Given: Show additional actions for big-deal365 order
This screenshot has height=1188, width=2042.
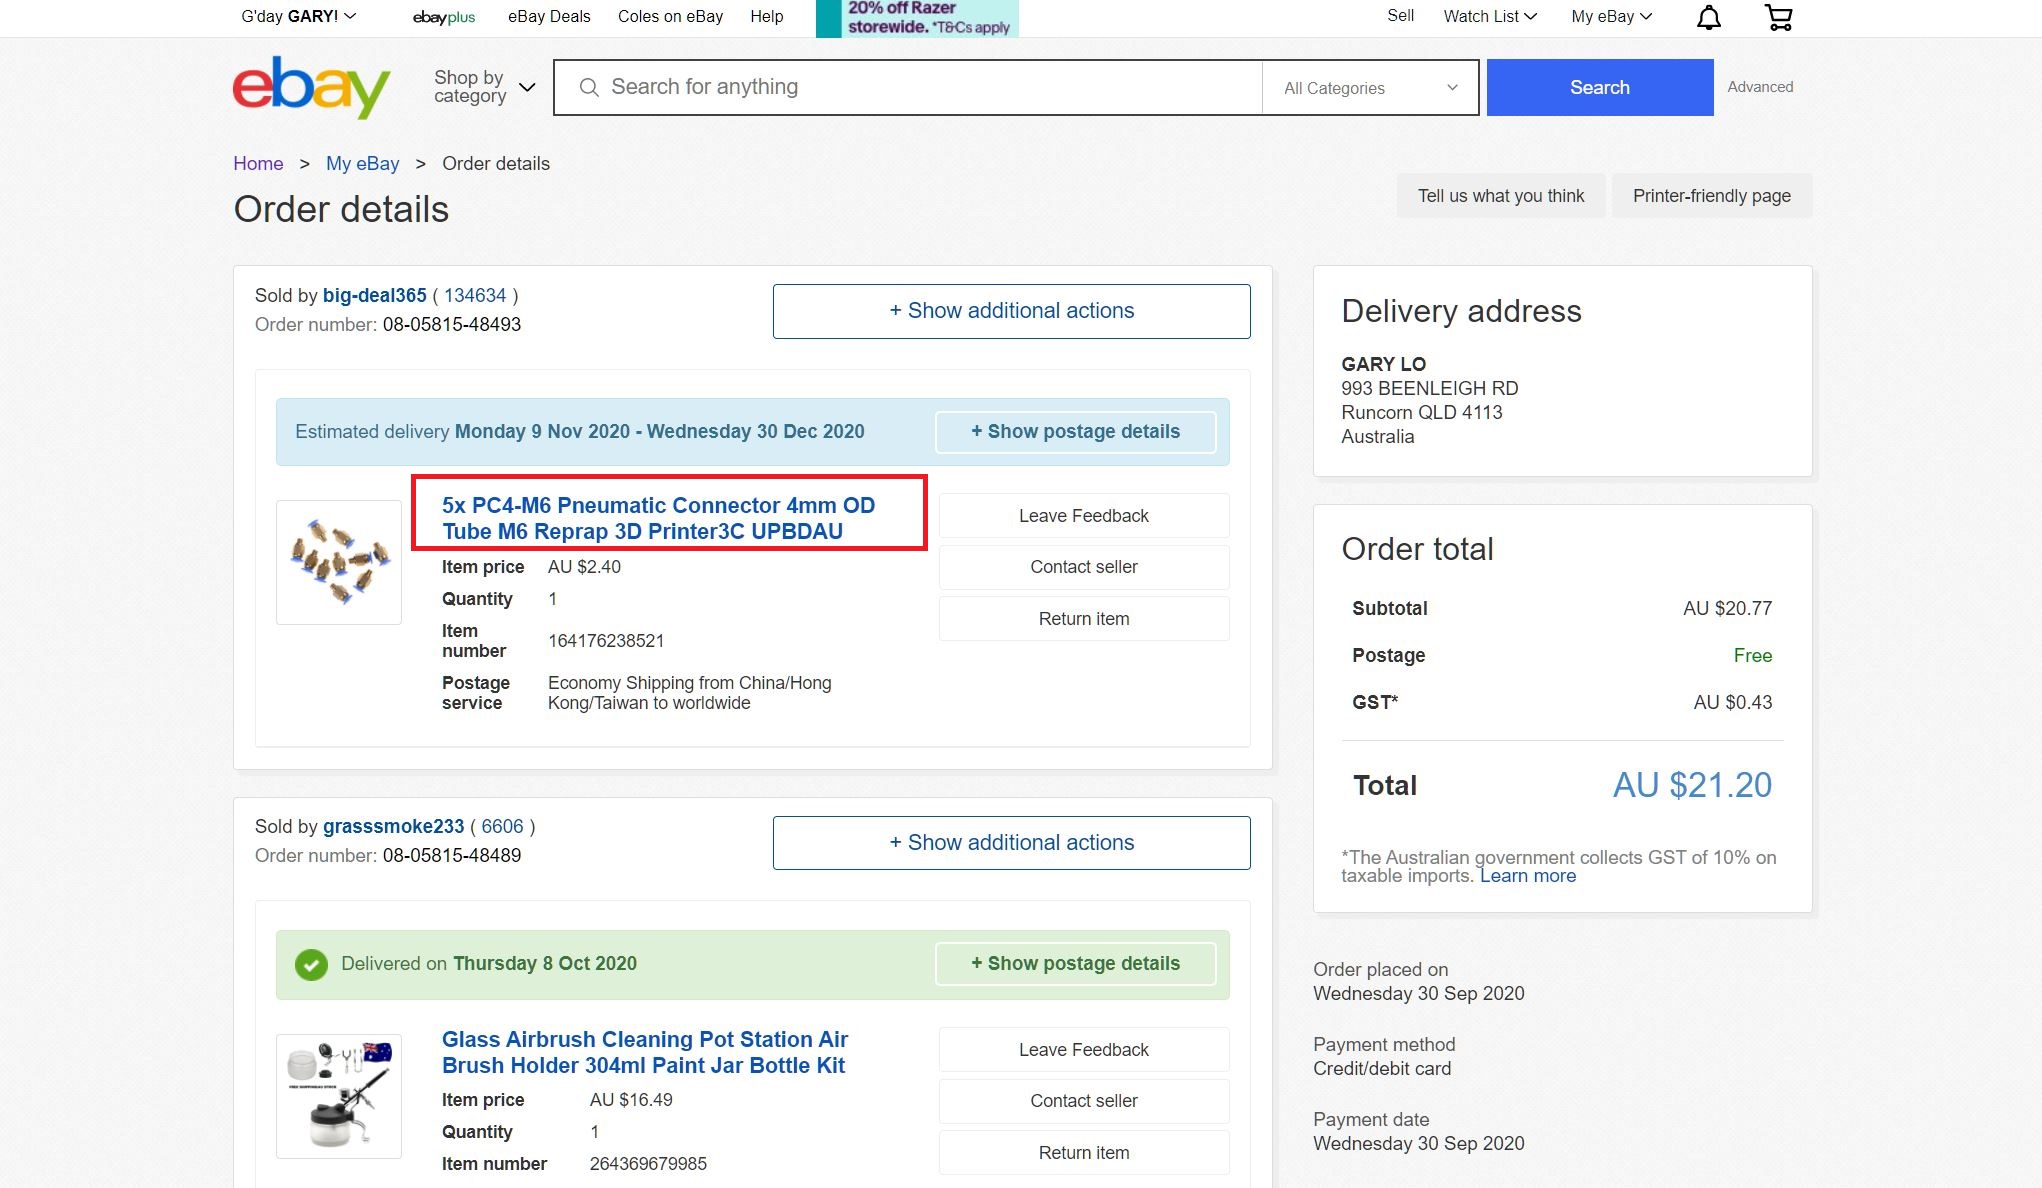Looking at the screenshot, I should [x=1011, y=311].
